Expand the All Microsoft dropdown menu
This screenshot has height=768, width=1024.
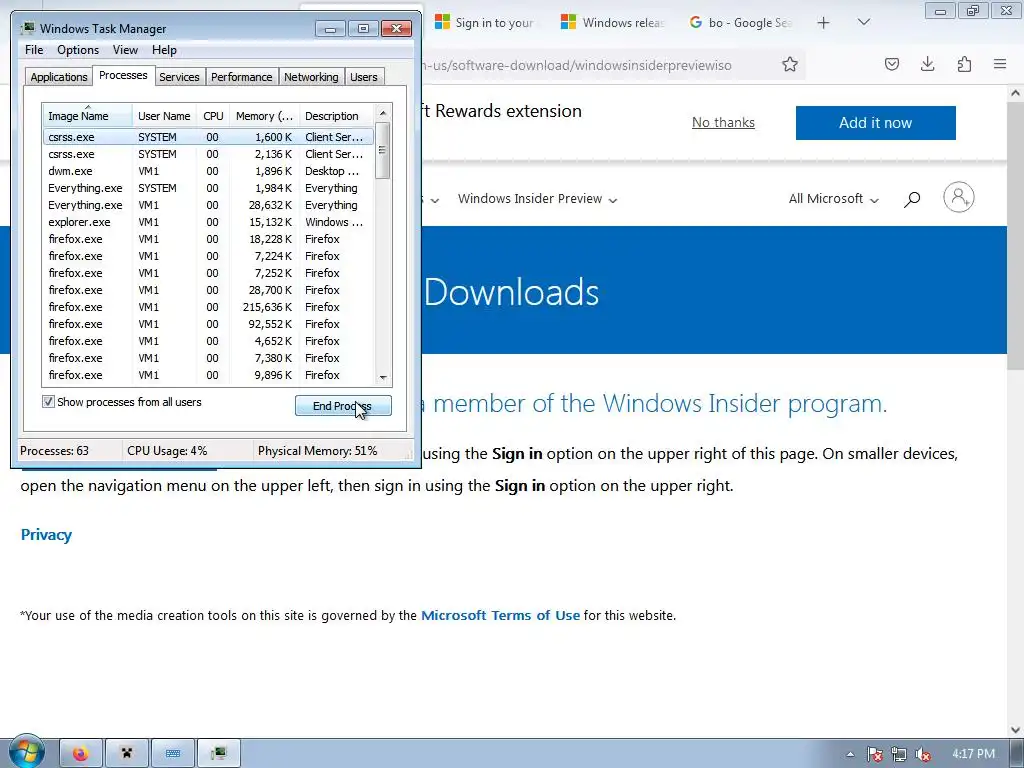coord(833,199)
